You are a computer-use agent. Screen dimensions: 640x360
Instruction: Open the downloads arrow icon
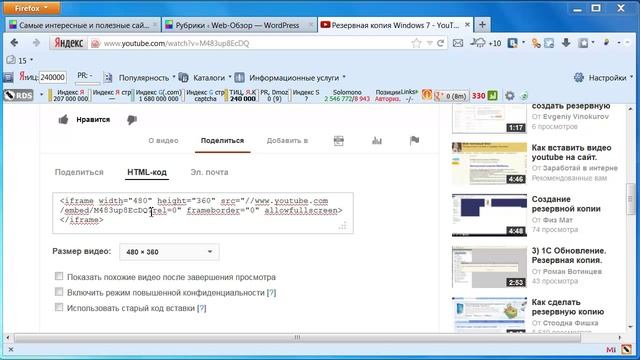pyautogui.click(x=566, y=42)
